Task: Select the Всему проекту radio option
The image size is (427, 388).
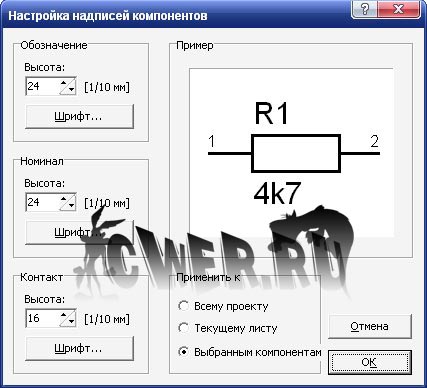Action: 223,306
